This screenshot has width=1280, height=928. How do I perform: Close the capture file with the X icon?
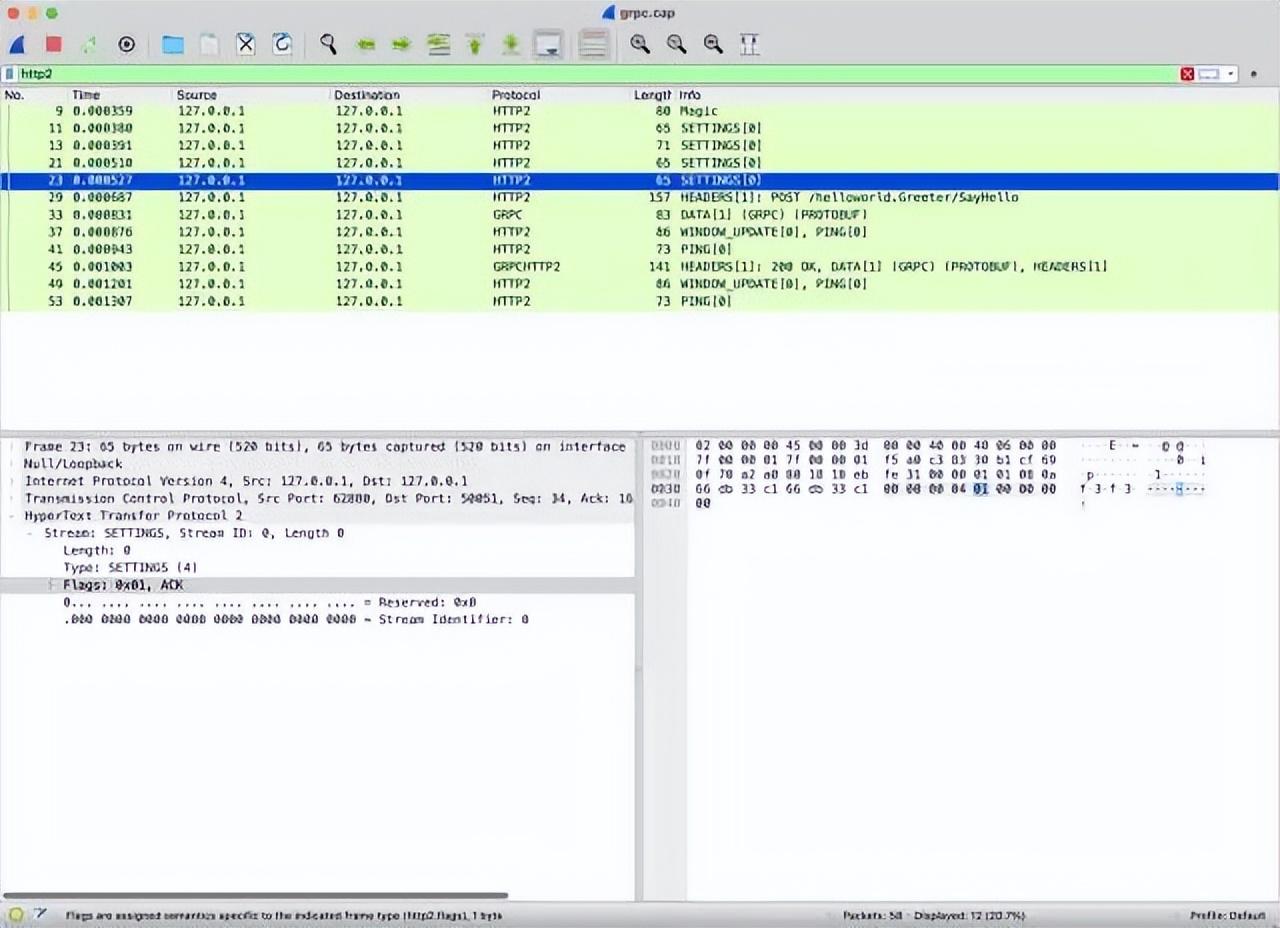point(246,44)
